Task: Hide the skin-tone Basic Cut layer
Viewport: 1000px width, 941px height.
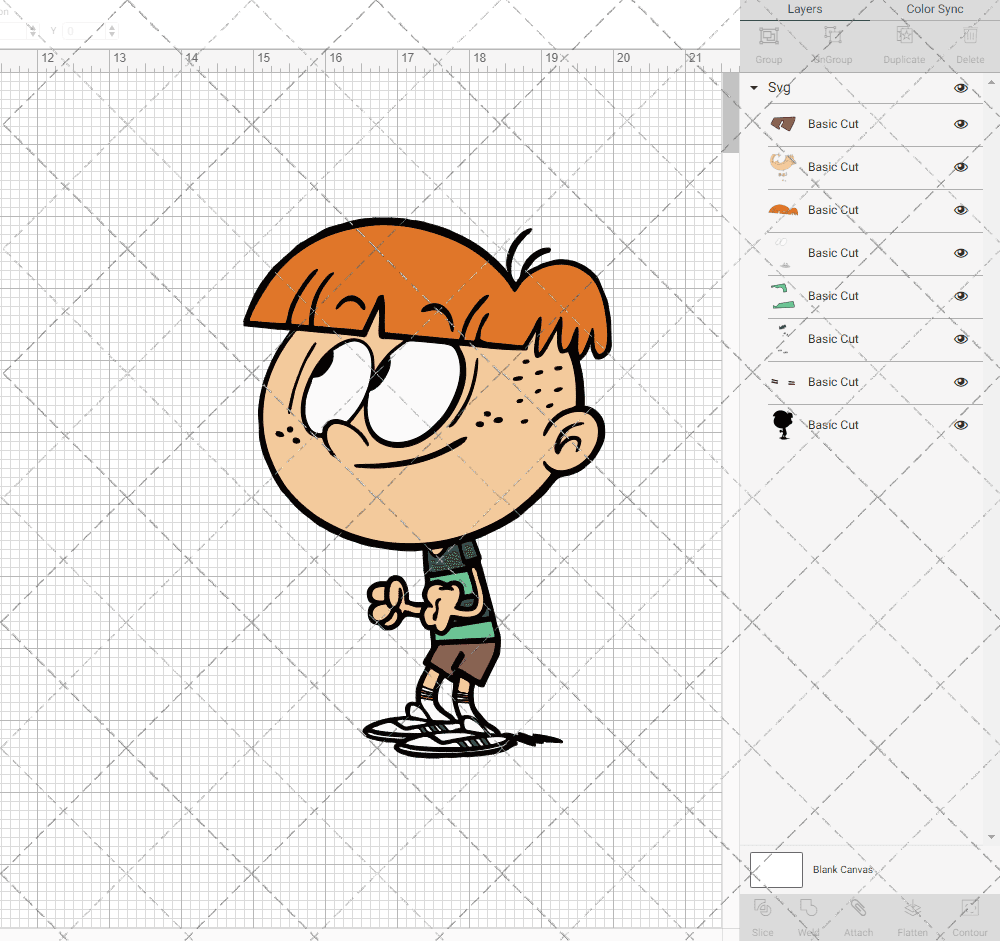Action: 960,167
